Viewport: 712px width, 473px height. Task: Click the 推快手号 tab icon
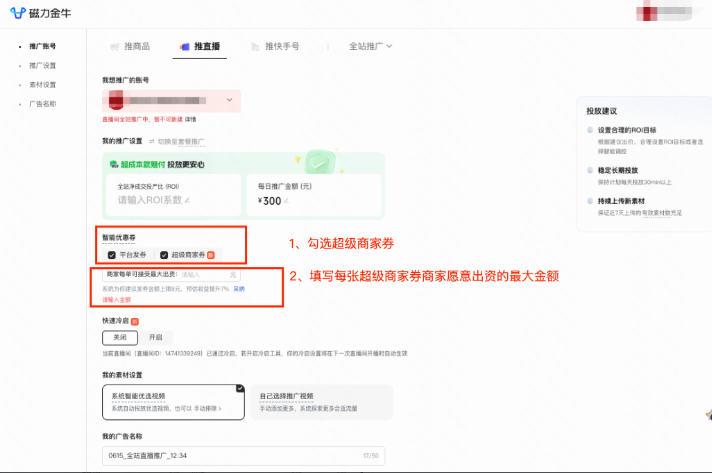point(255,46)
